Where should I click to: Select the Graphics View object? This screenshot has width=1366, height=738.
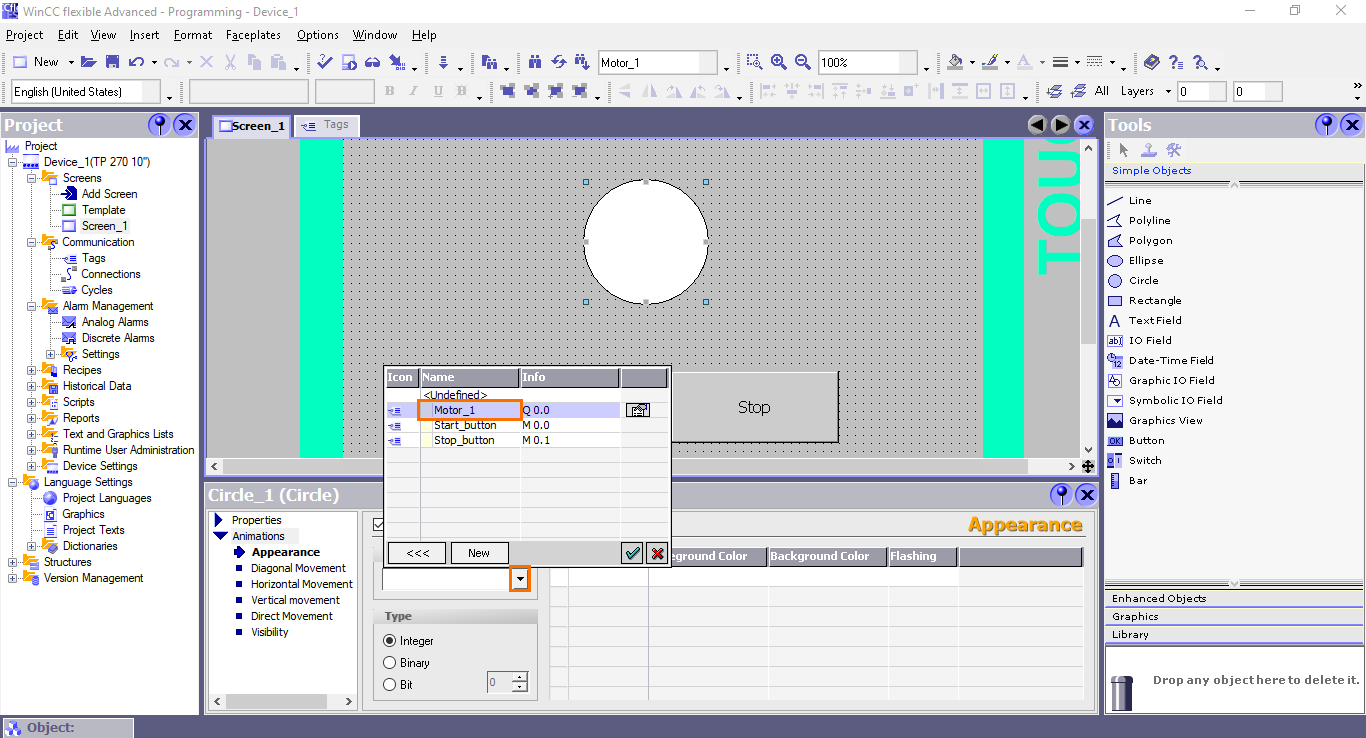coord(1166,420)
